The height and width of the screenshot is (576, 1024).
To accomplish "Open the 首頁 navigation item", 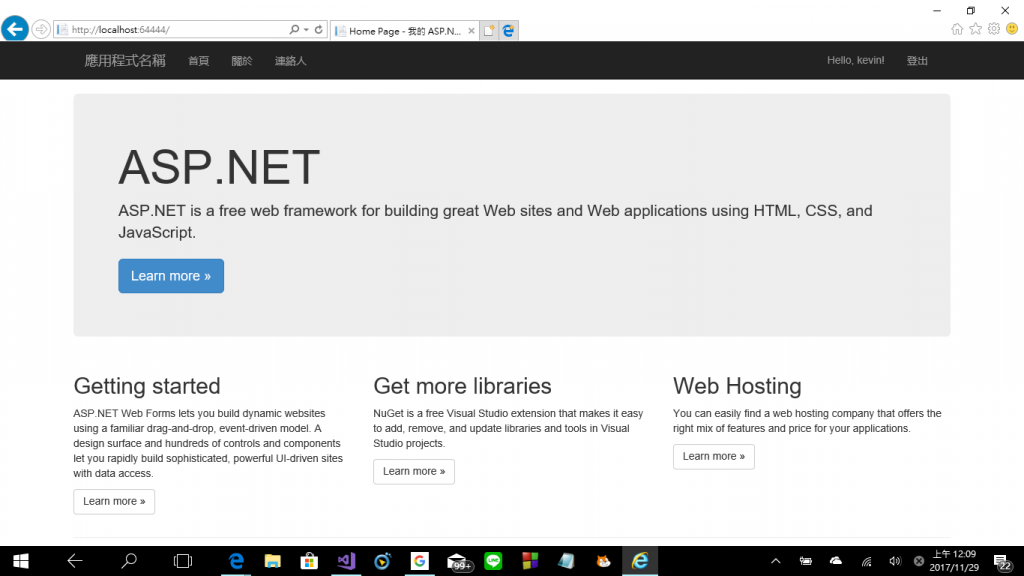I will tap(199, 61).
